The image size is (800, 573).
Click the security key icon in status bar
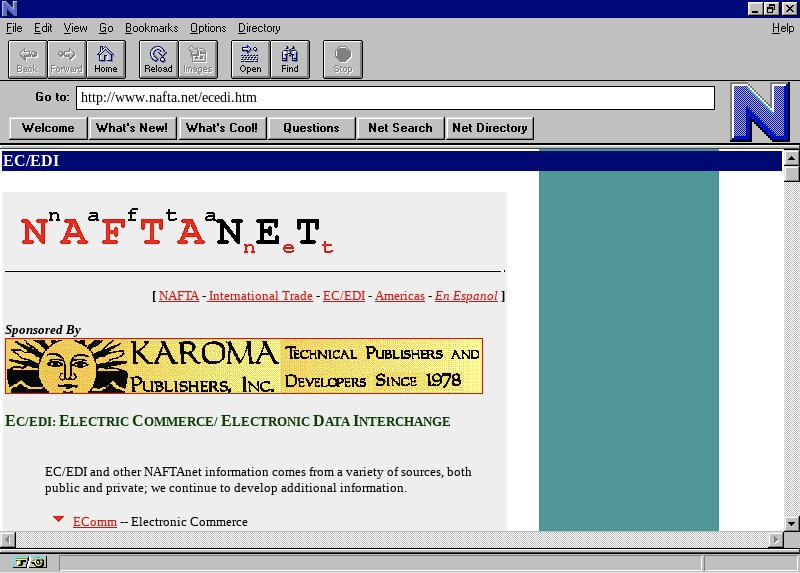click(x=30, y=562)
